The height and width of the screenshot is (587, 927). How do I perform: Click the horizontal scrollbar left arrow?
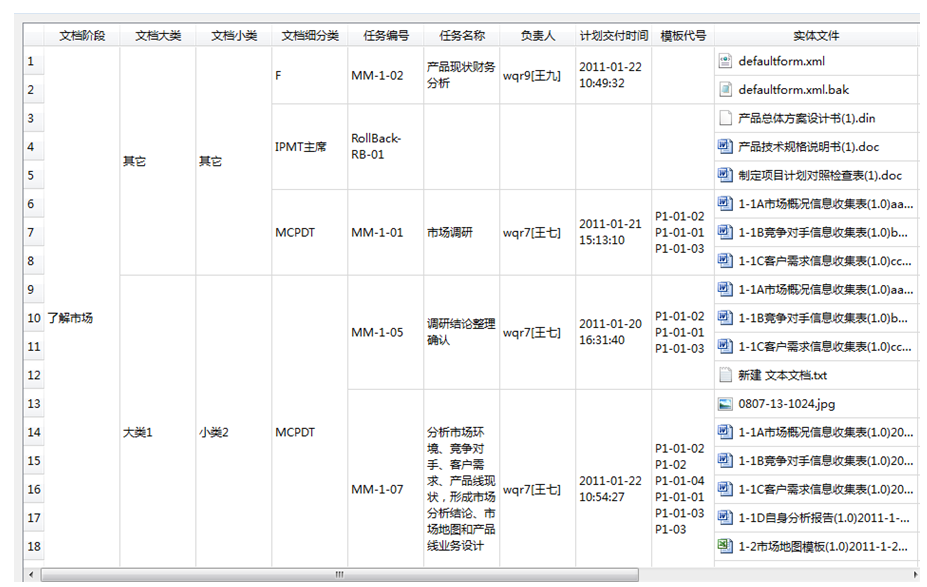32,575
